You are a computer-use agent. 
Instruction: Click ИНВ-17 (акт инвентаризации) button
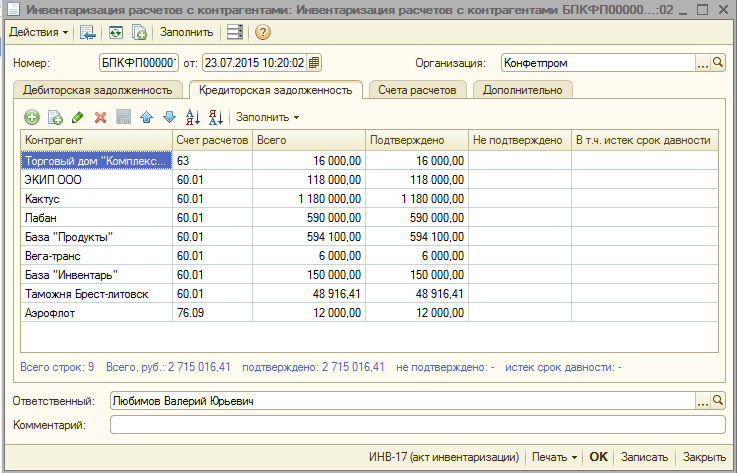point(444,457)
